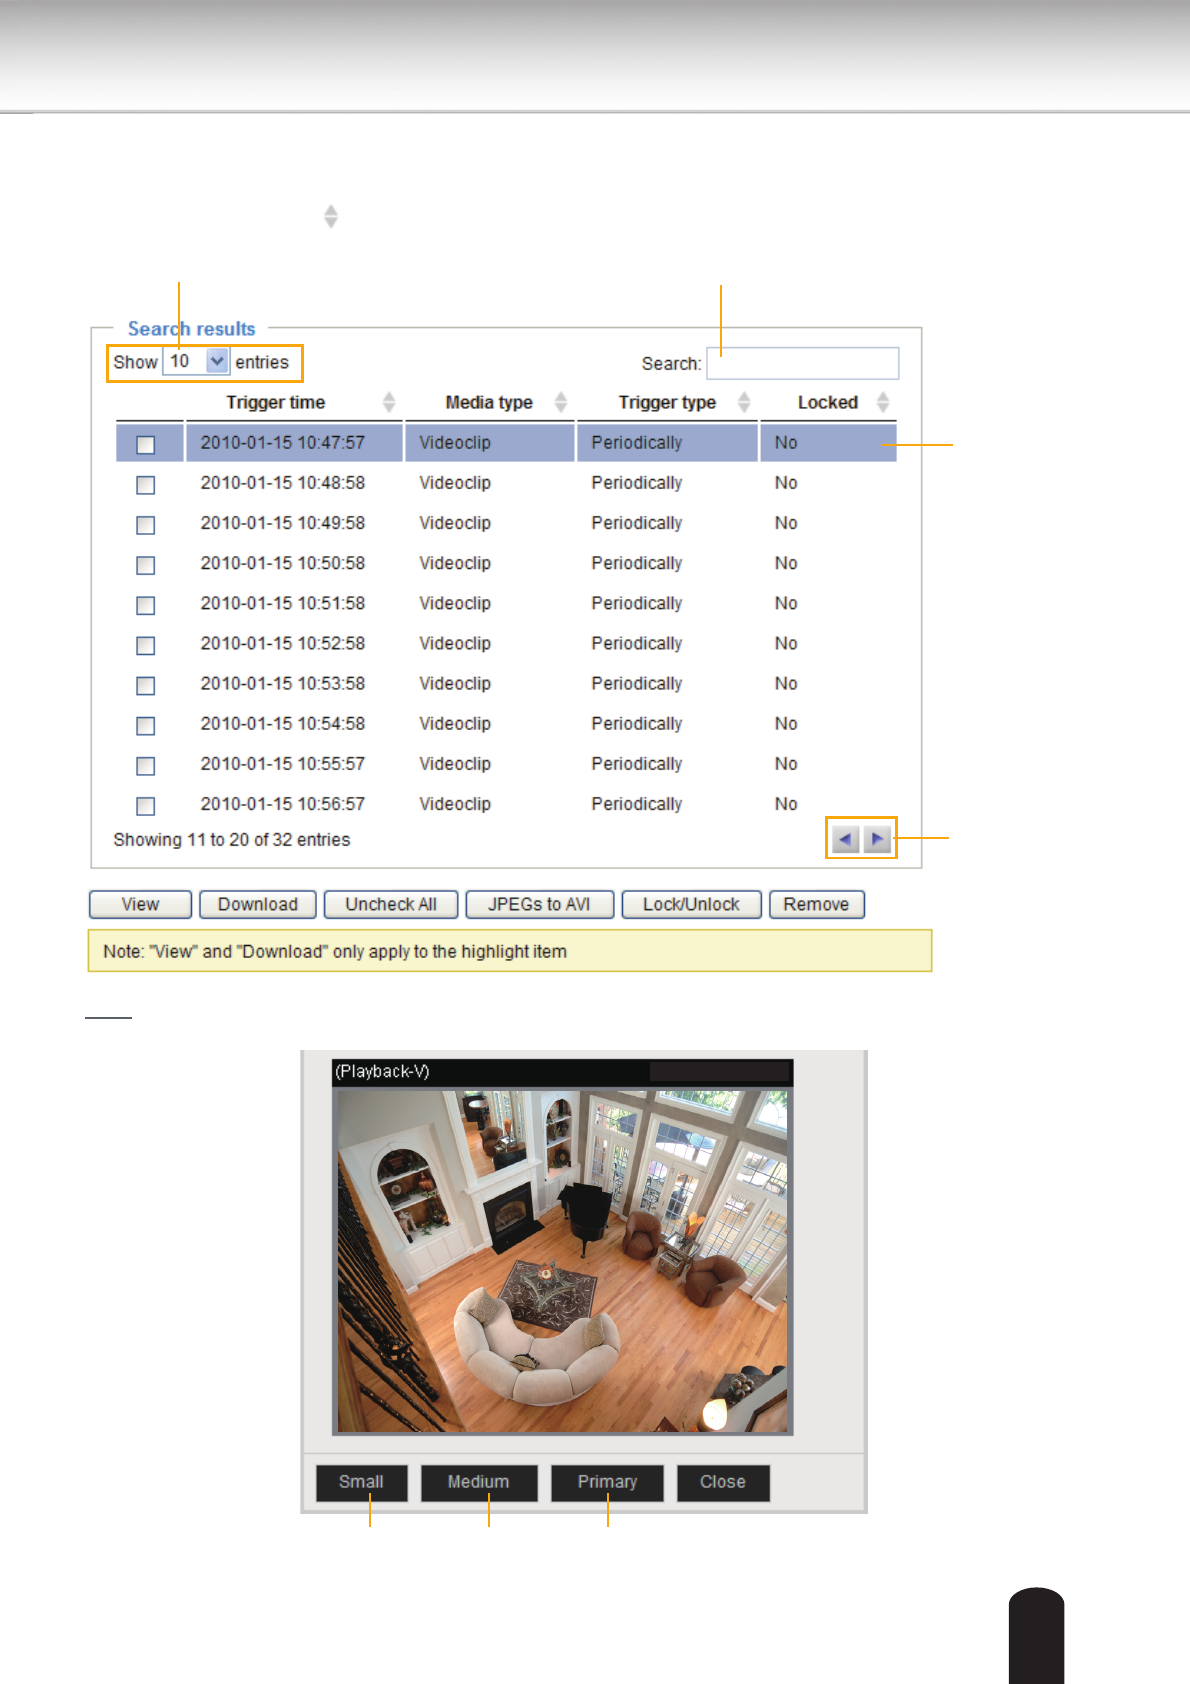
Task: Switch playback to Small size
Action: click(x=361, y=1482)
